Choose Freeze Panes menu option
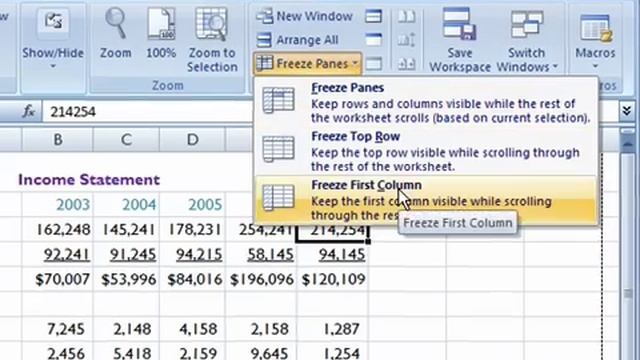640x360 pixels. 426,103
